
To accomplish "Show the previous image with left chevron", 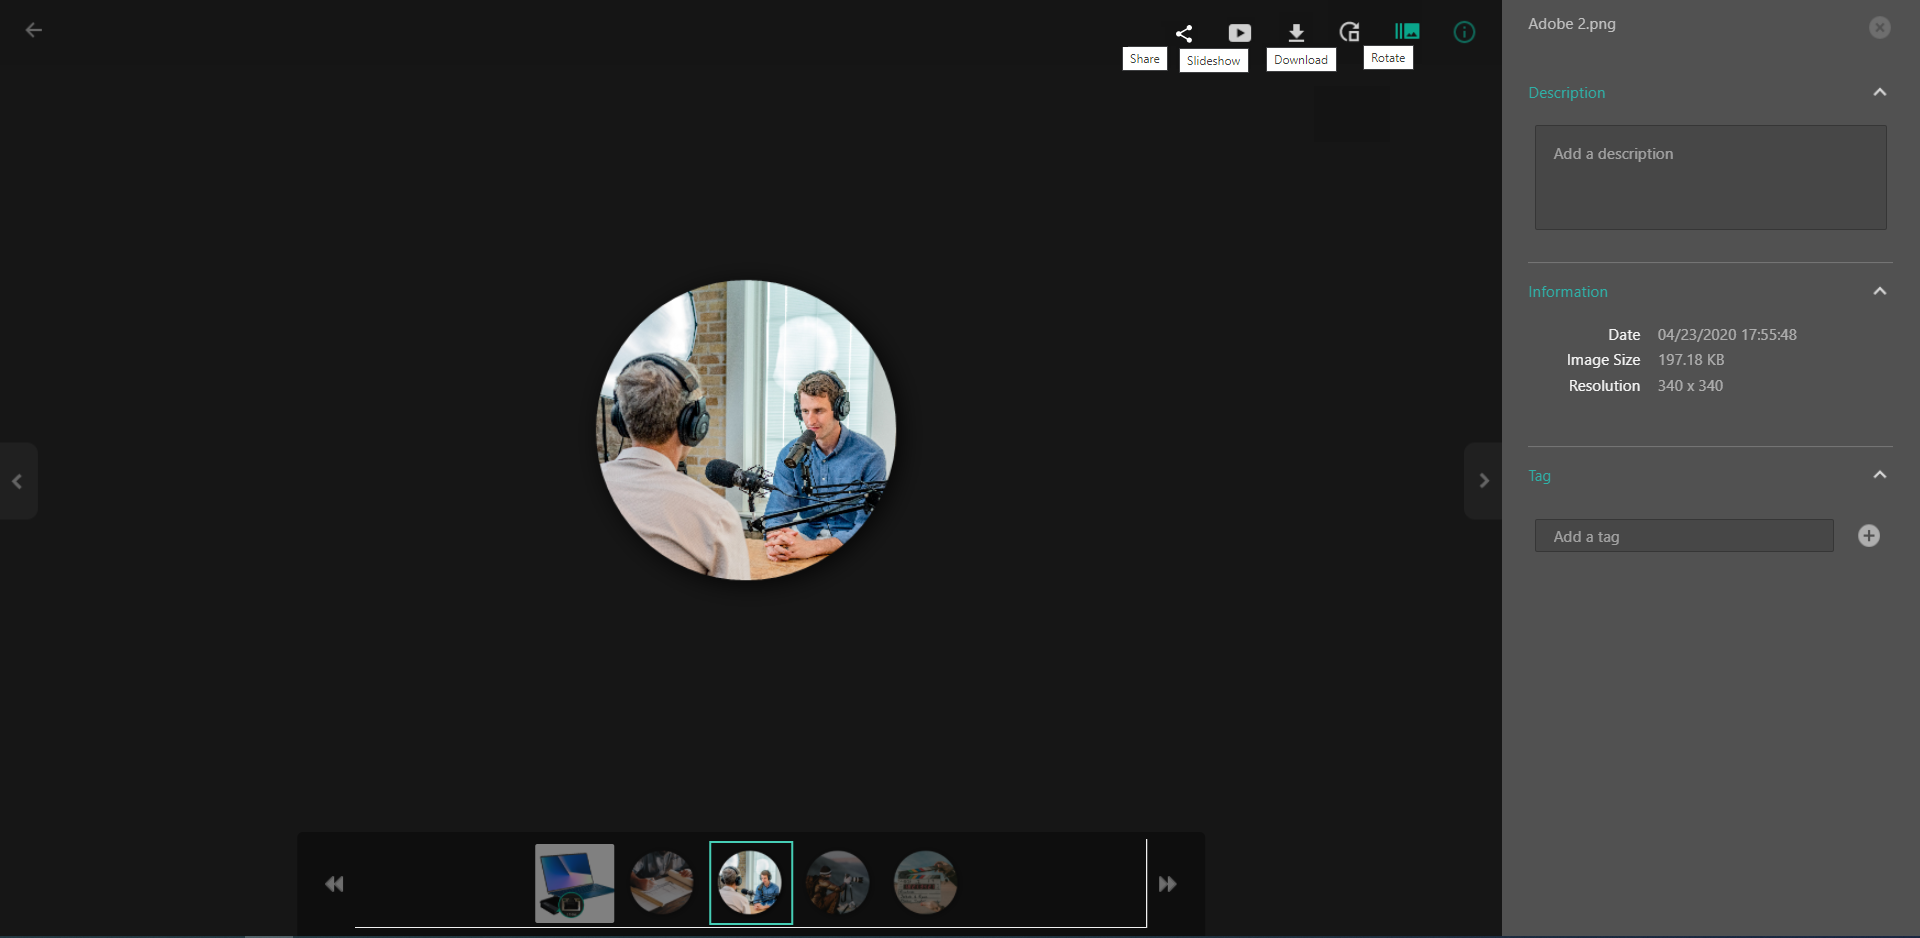I will (x=18, y=481).
